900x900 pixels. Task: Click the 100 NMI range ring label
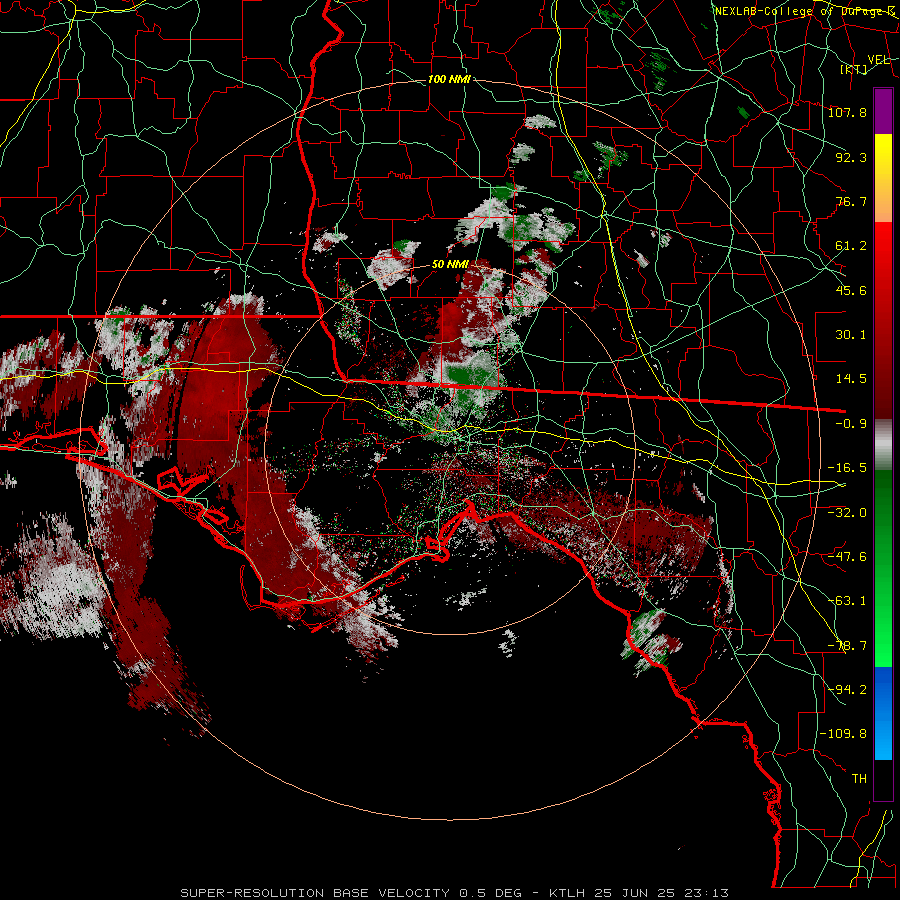pos(449,79)
